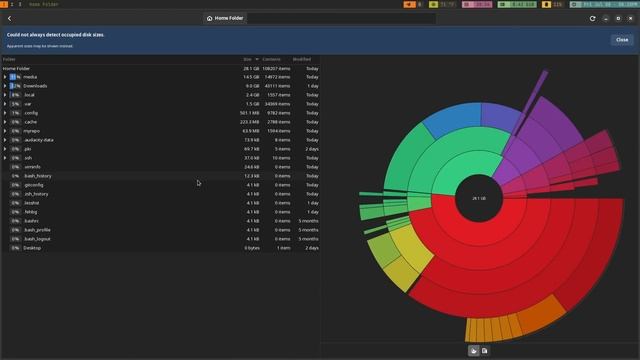
Task: Select the .bash_logout file row
Action: 160,238
